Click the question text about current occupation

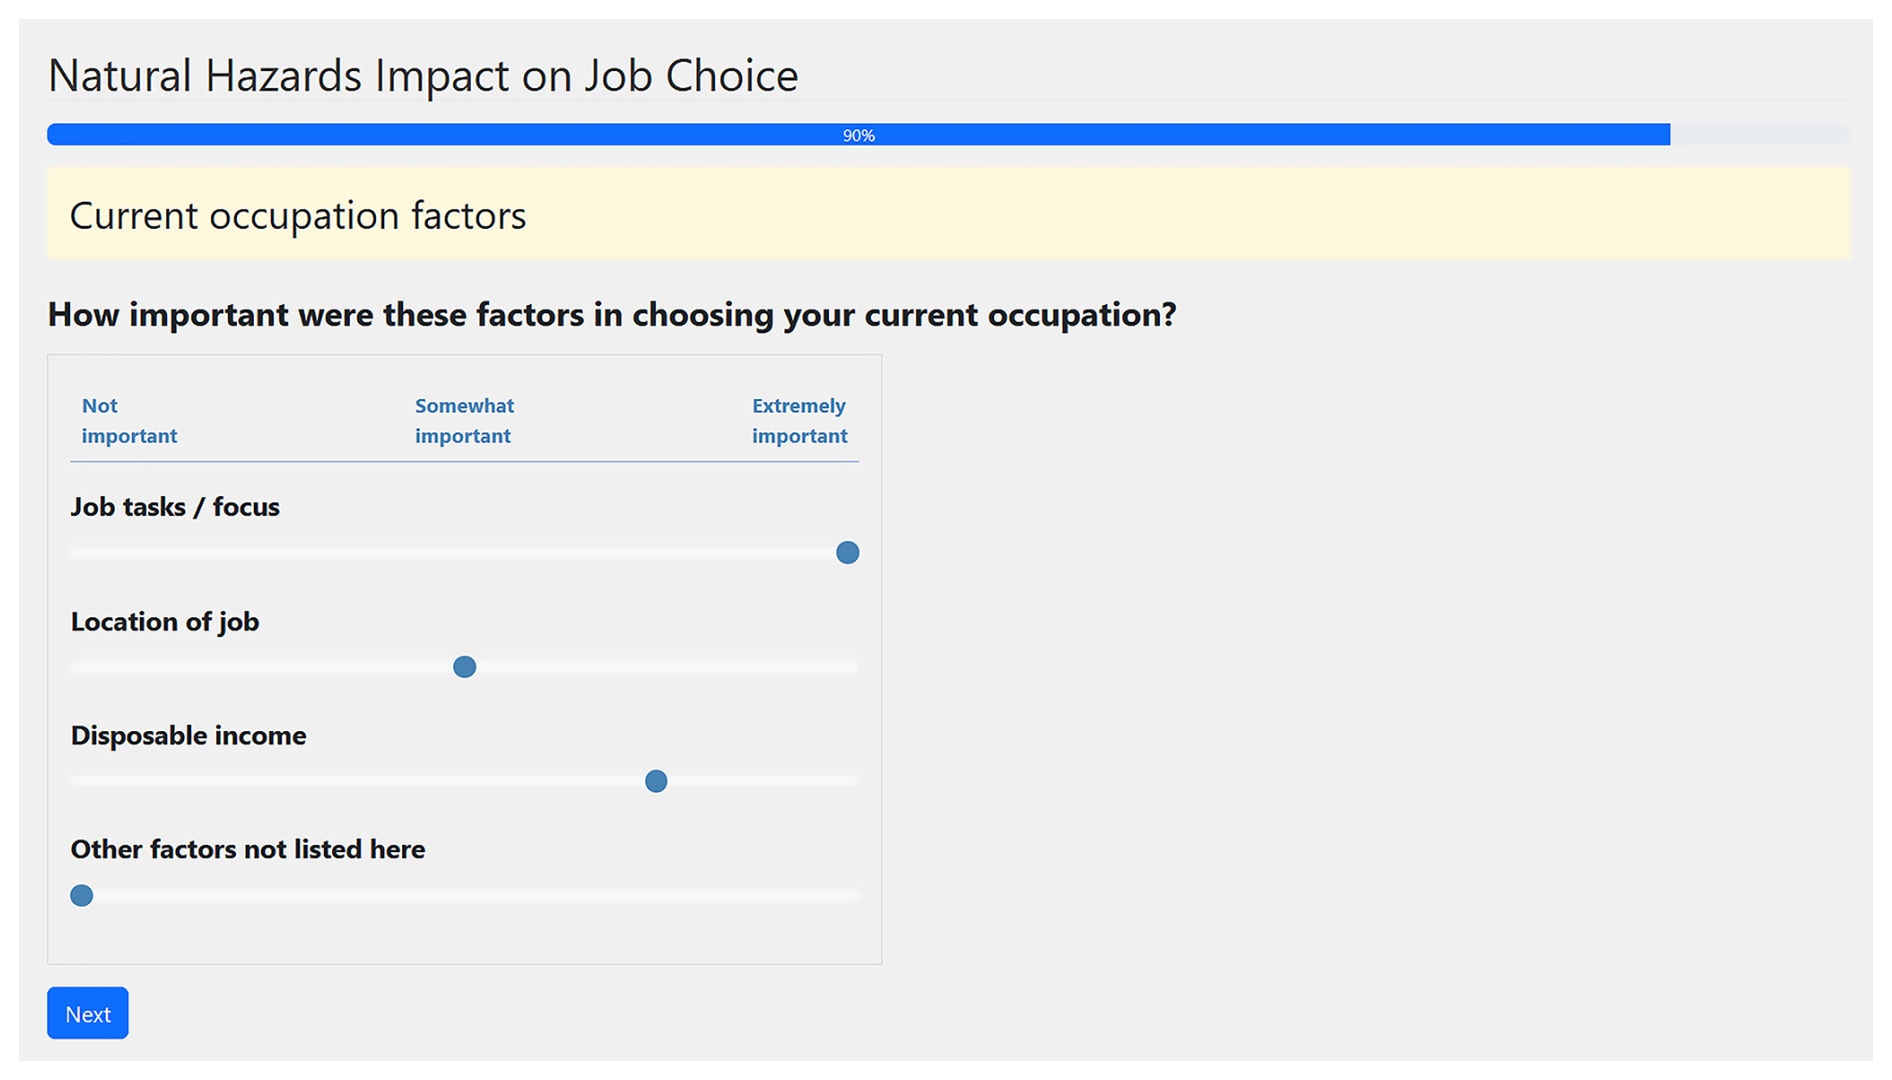612,315
